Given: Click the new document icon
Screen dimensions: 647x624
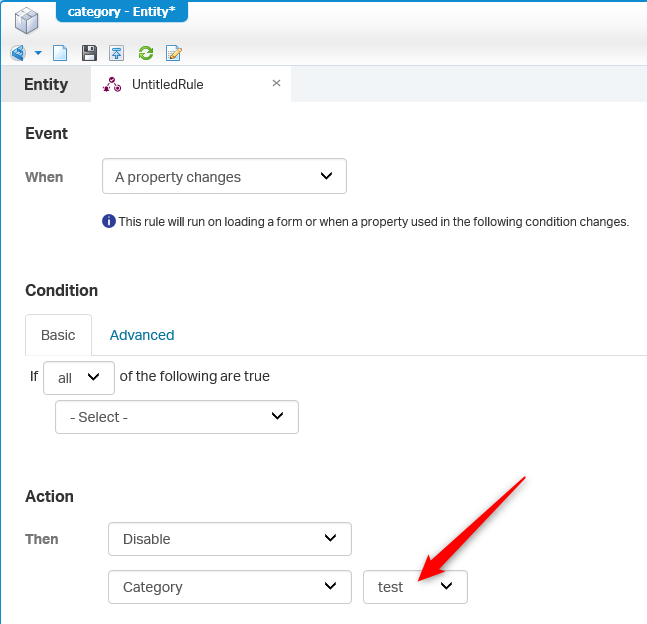Looking at the screenshot, I should coord(60,53).
